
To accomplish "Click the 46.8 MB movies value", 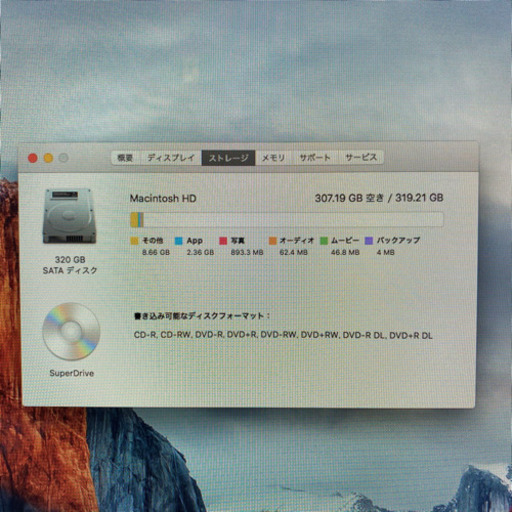I will pyautogui.click(x=345, y=252).
